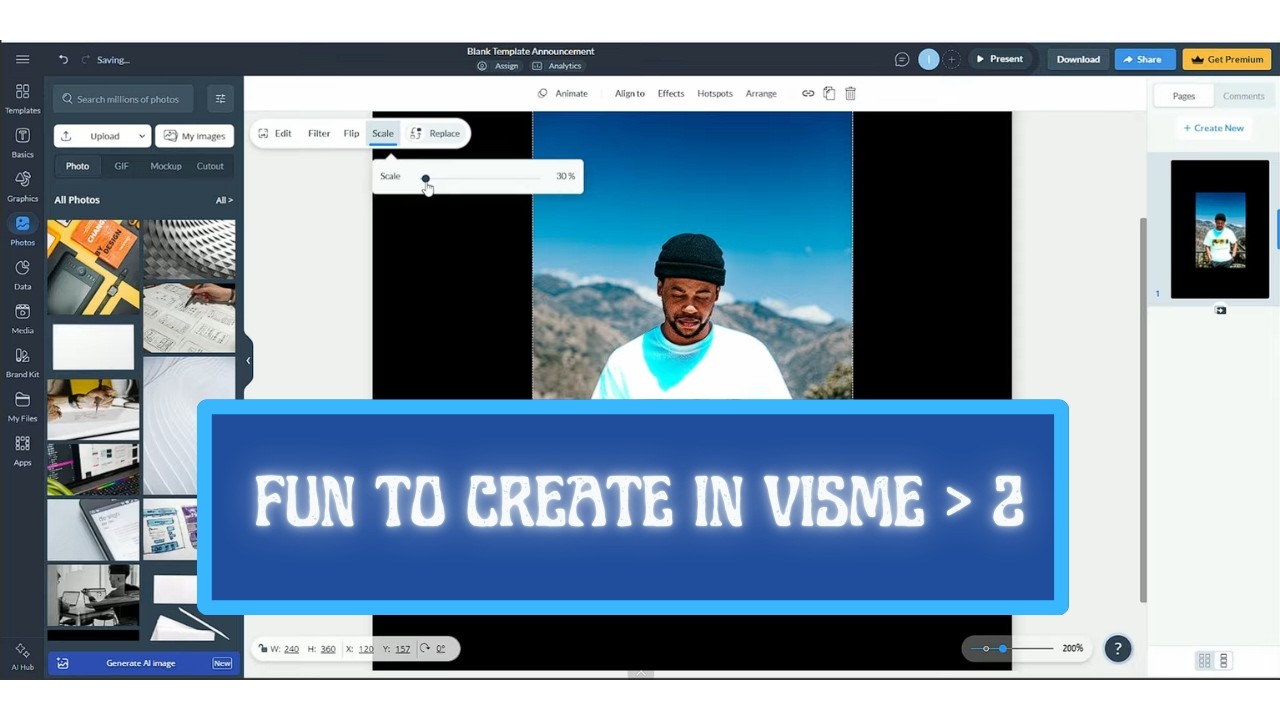Switch to grid view of pages
Screen dimensions: 1280x720
pyautogui.click(x=1204, y=660)
